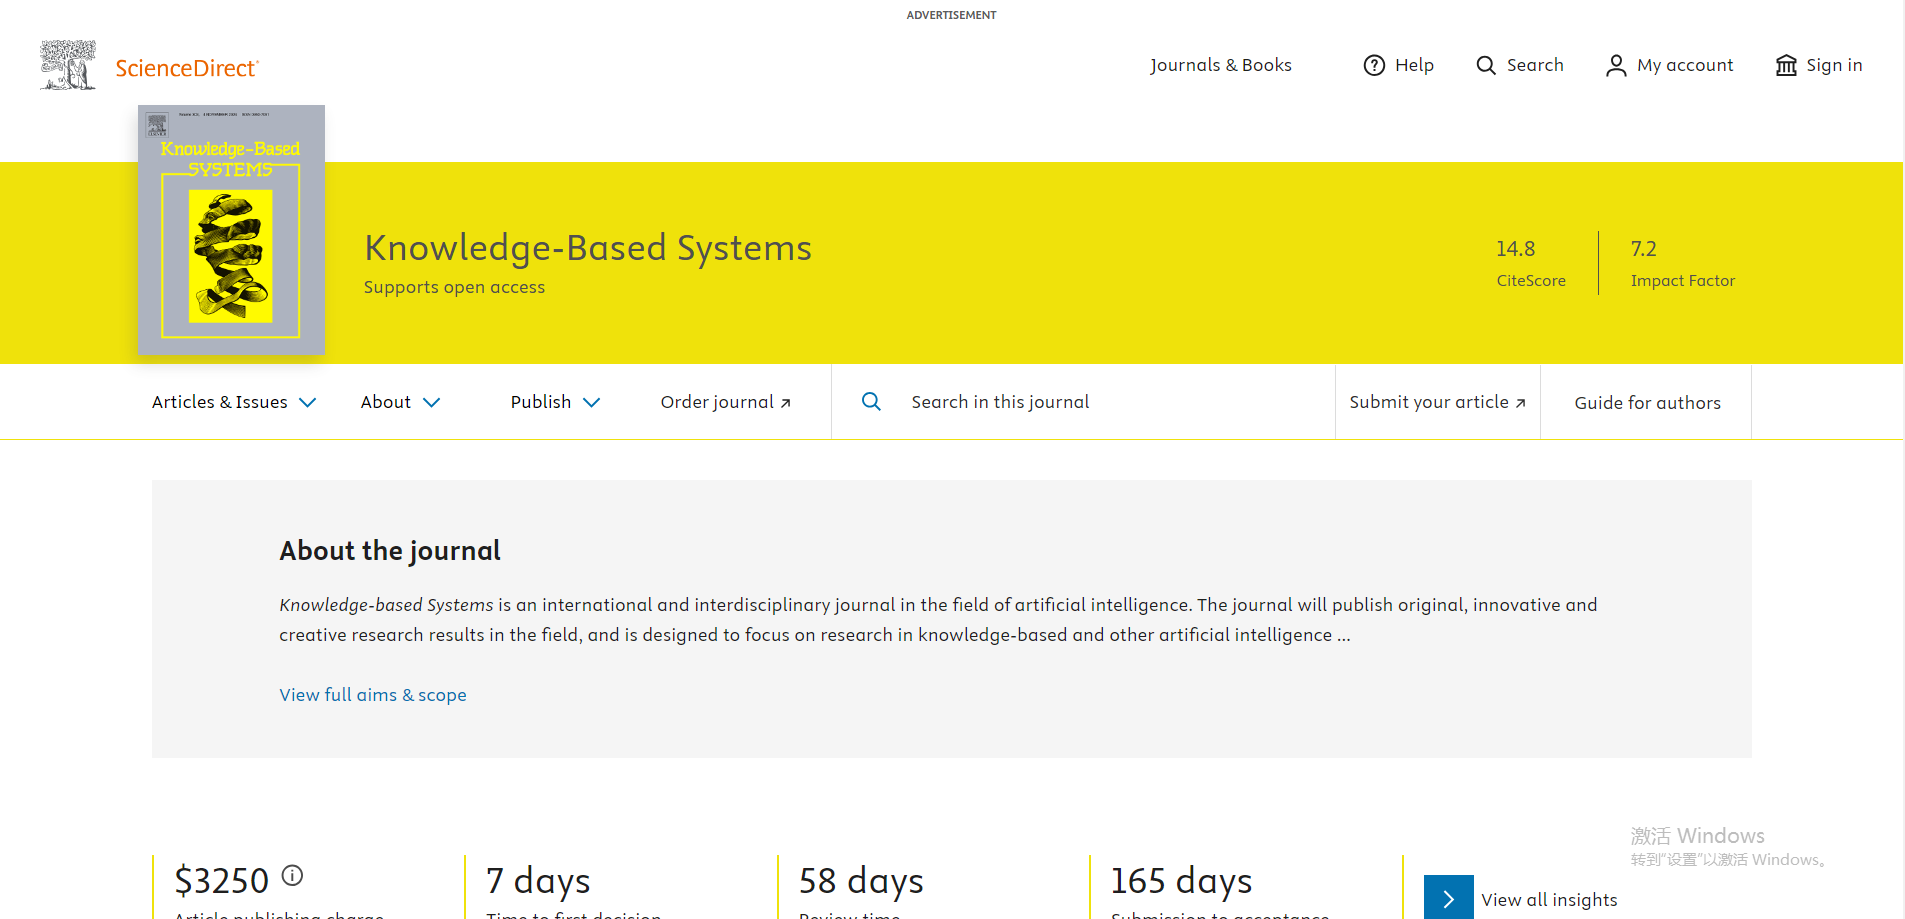Screen dimensions: 1905x919
Task: Click the Order journal arrow icon
Action: (786, 403)
